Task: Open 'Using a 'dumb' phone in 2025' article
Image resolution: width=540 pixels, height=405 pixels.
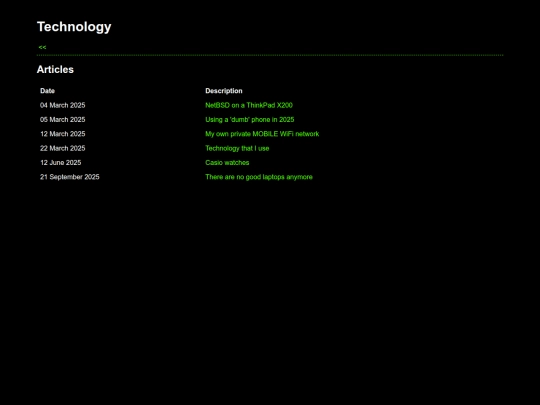Action: click(x=250, y=120)
